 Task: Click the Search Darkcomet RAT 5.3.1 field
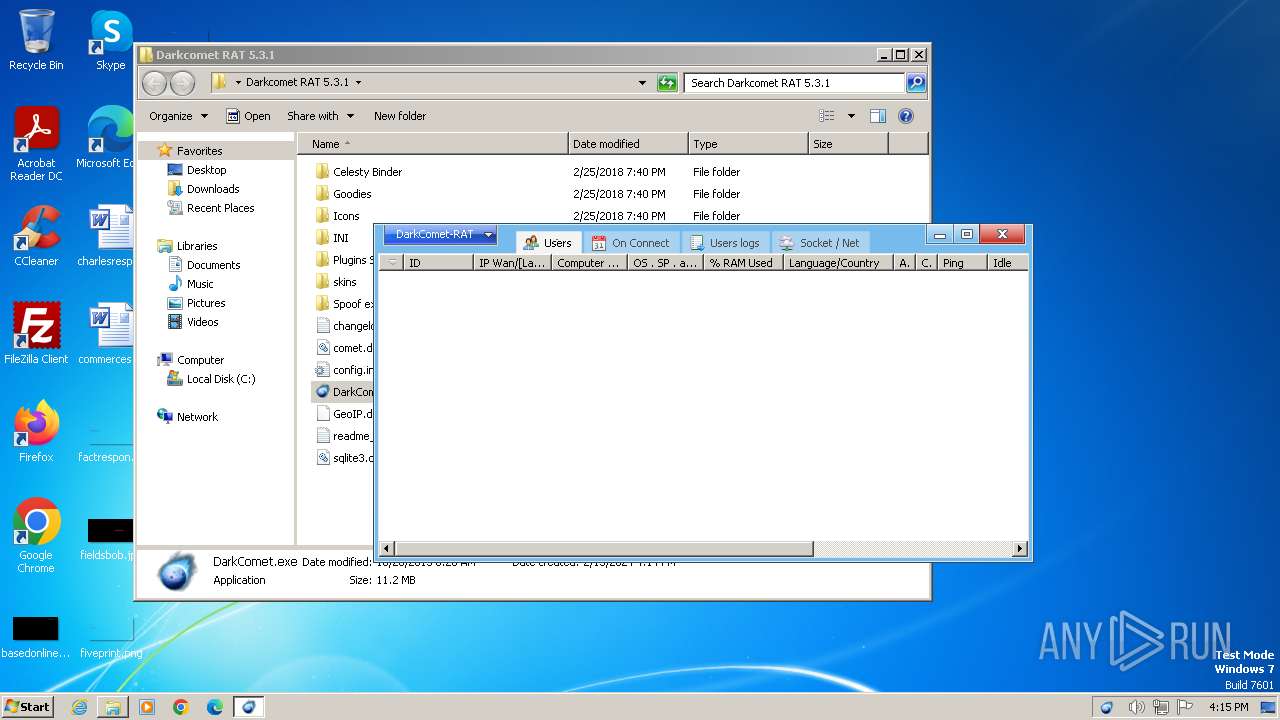[795, 83]
